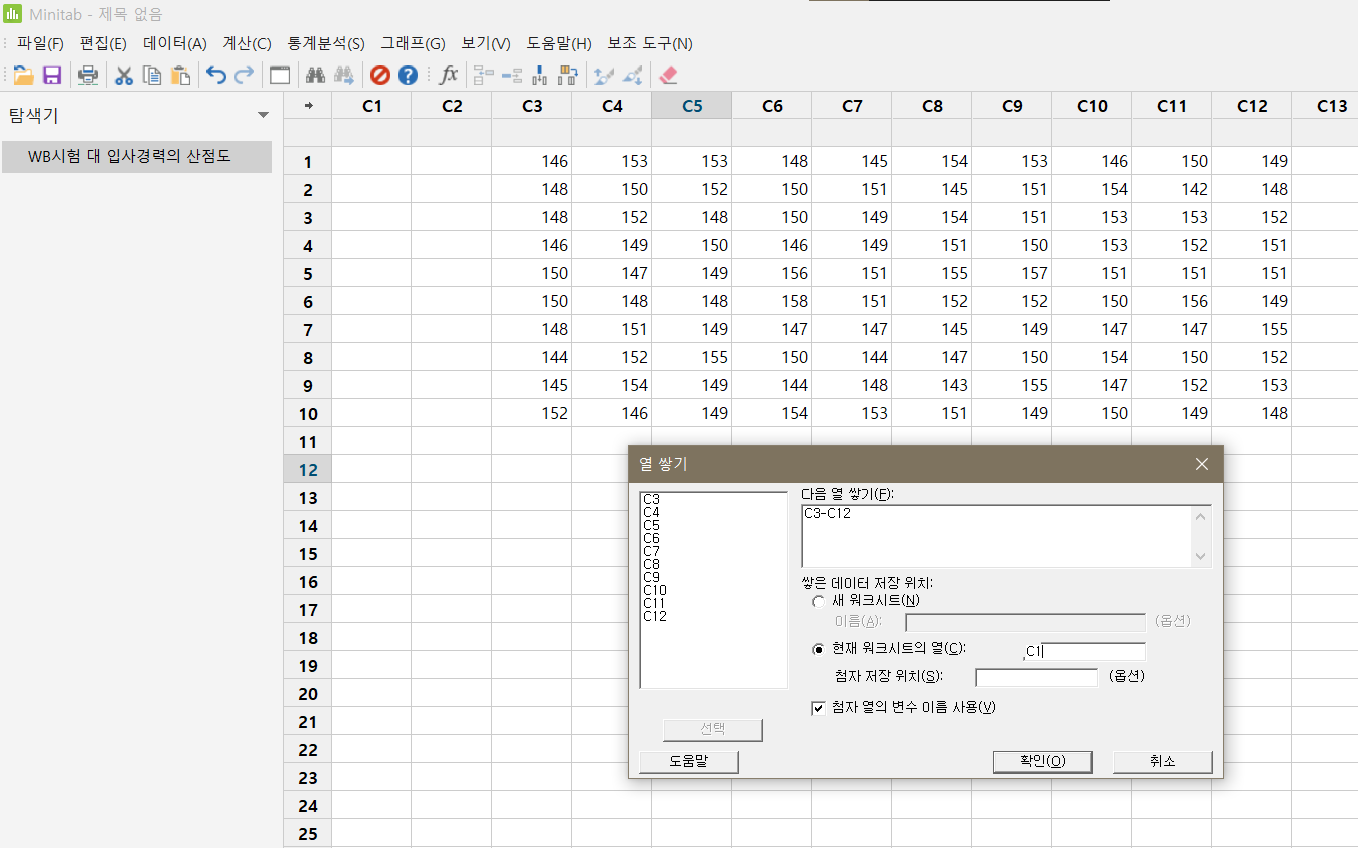Image resolution: width=1358 pixels, height=848 pixels.
Task: Click the 확인(O) button
Action: [1042, 761]
